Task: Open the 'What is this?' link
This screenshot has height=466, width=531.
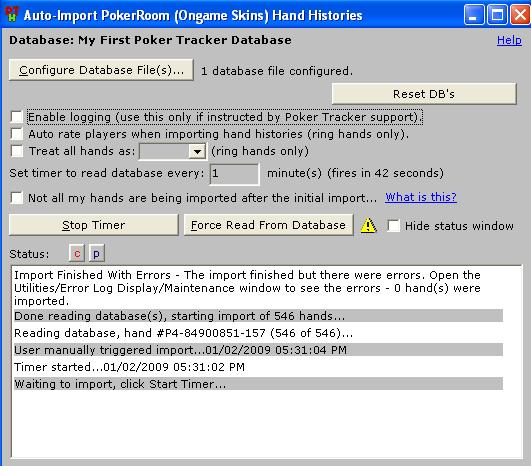Action: pos(421,197)
